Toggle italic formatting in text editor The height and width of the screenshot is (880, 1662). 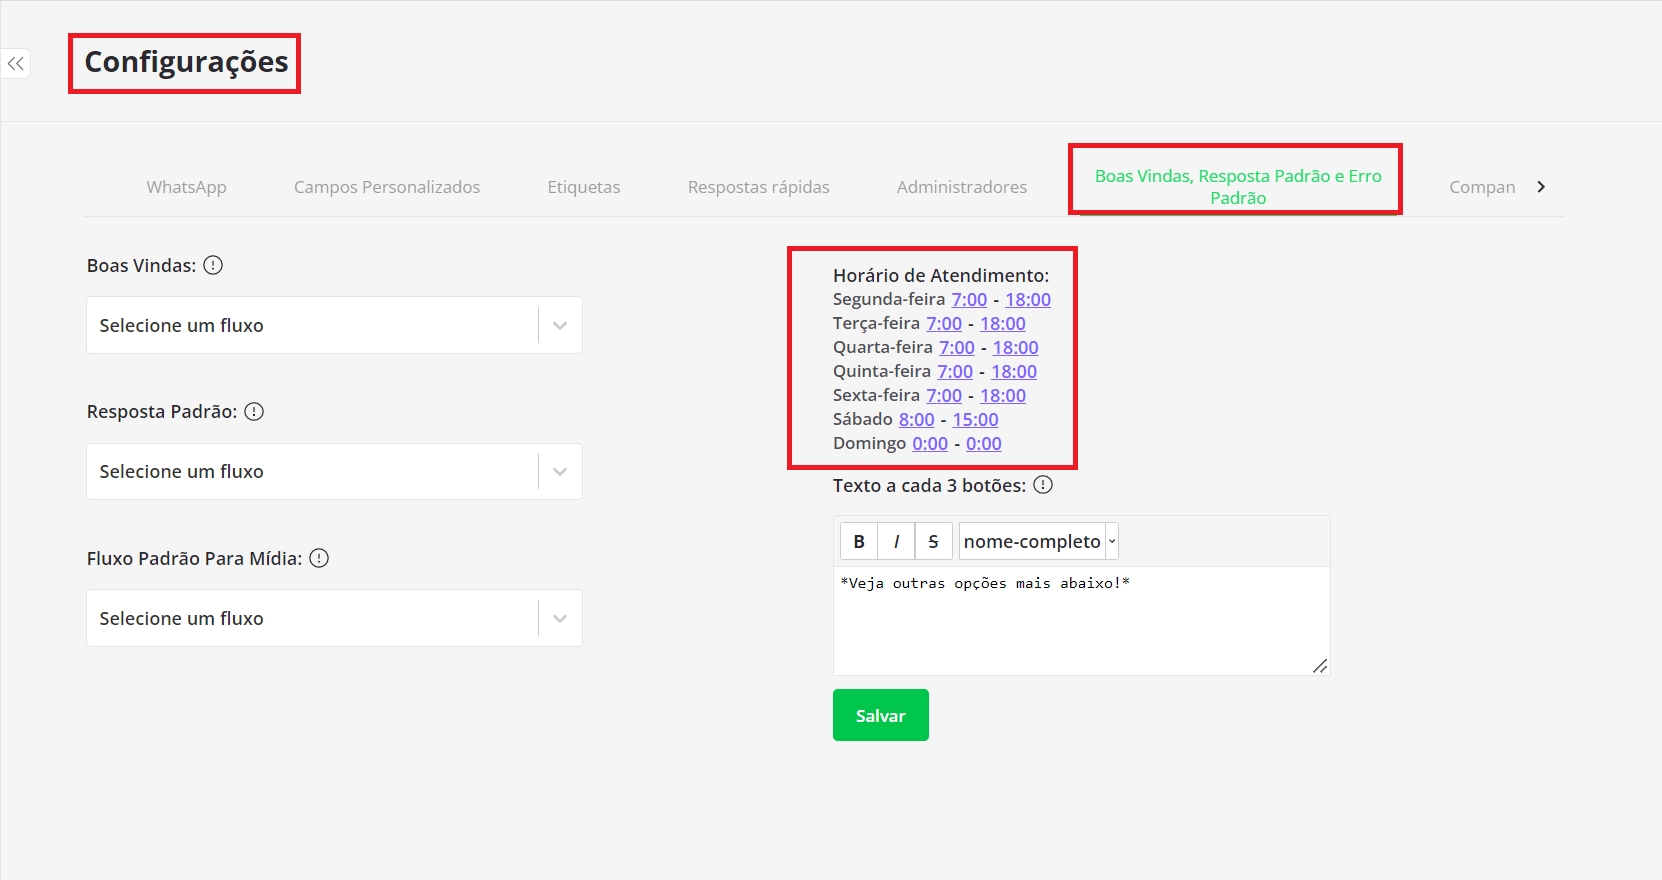(x=896, y=541)
